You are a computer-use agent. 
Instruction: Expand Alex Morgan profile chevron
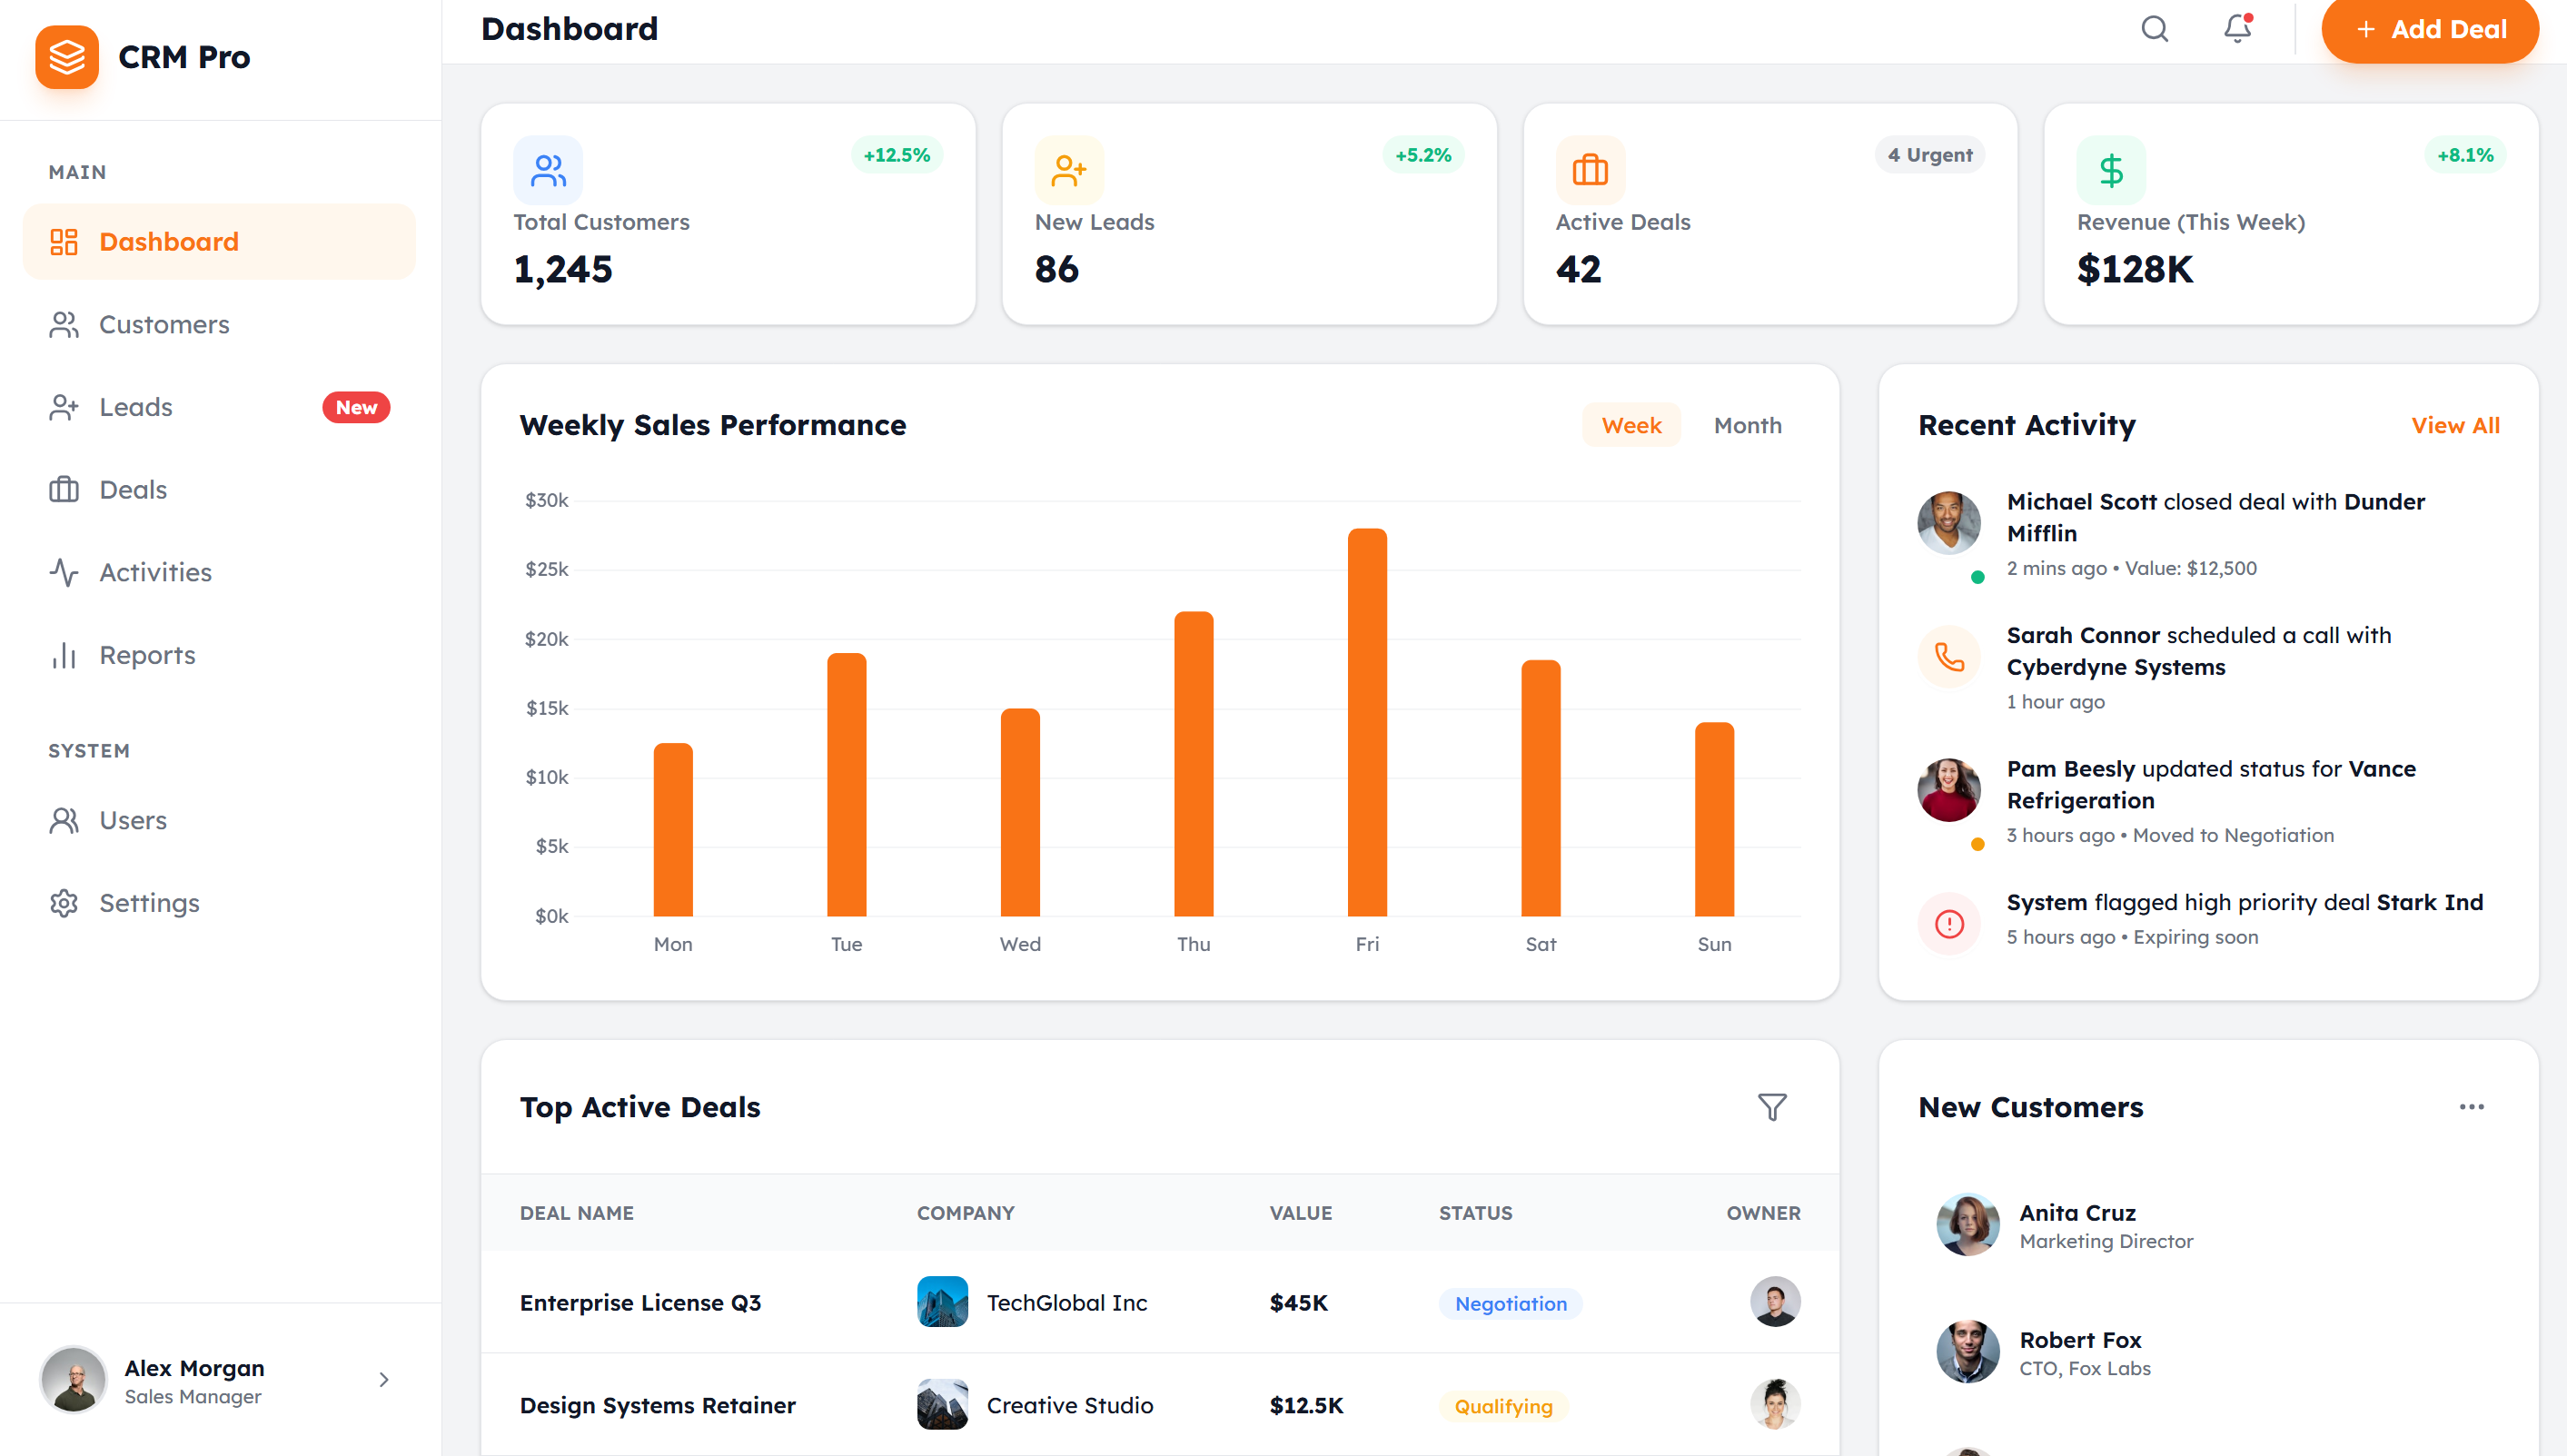coord(384,1380)
